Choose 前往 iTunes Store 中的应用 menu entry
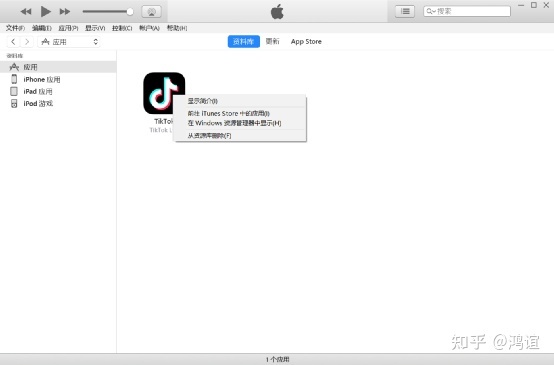The width and height of the screenshot is (554, 365). 240,113
